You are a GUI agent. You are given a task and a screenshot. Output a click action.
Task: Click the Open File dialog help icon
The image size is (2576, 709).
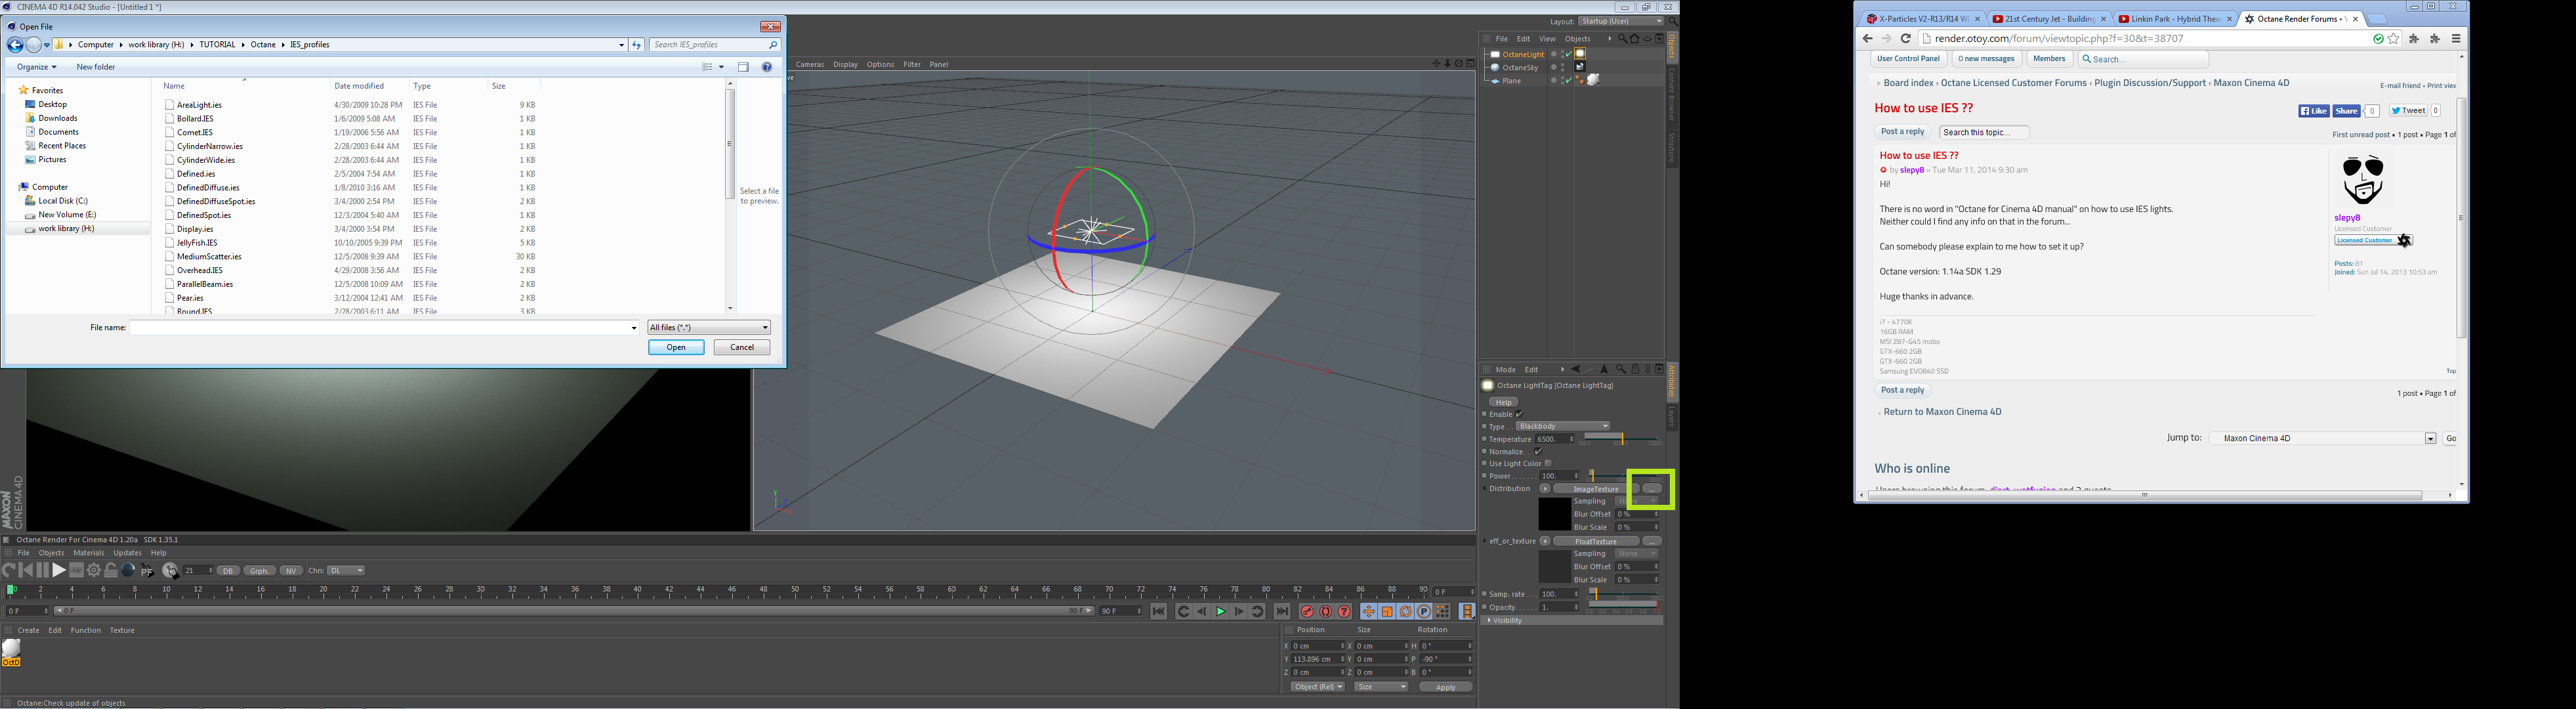point(767,67)
